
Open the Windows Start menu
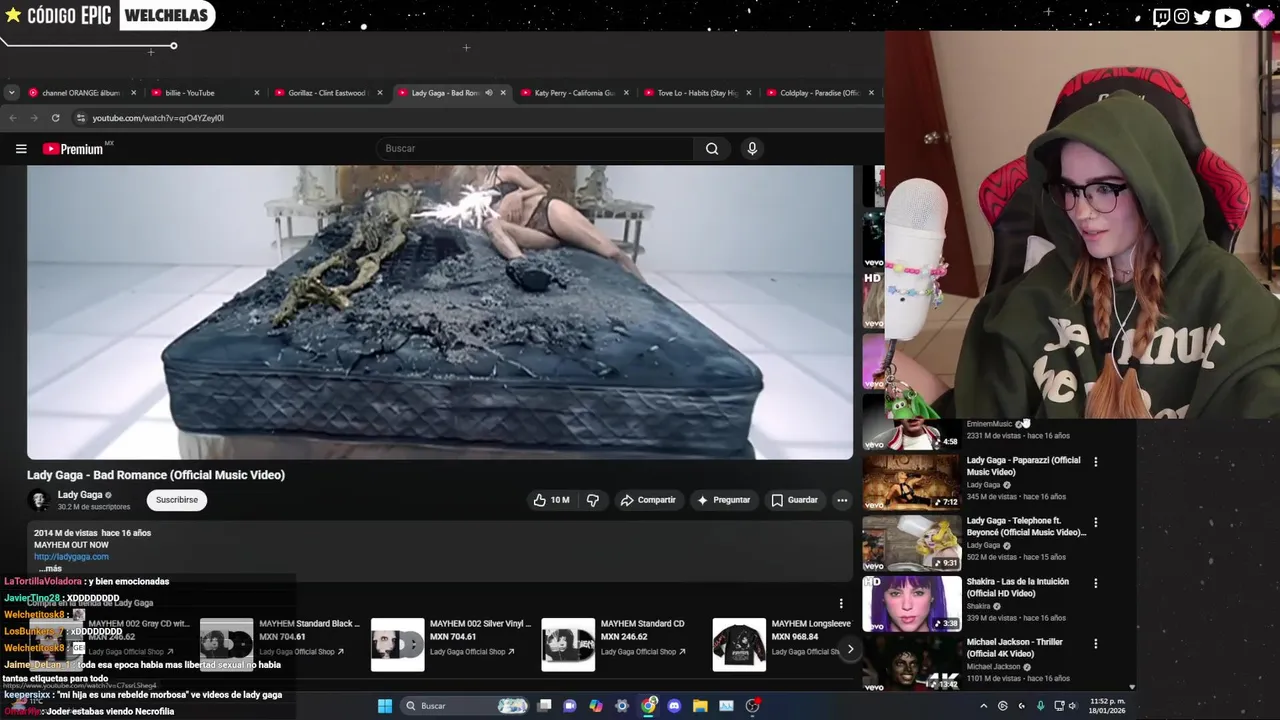coord(385,706)
